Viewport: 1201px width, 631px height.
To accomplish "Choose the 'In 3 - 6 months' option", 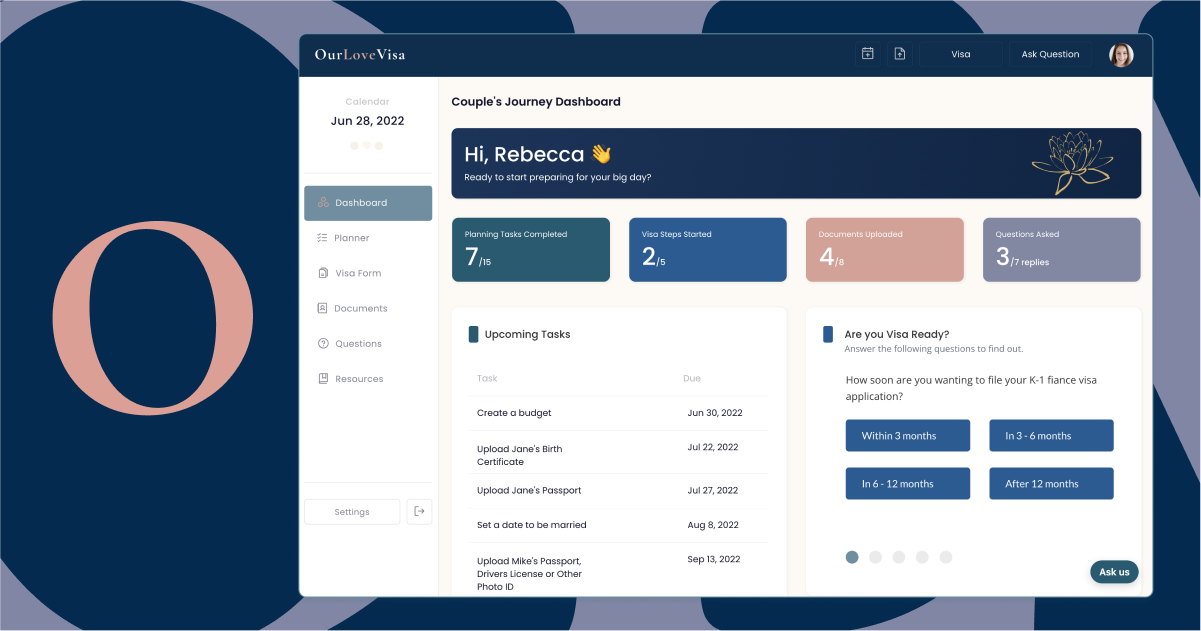I will pos(1051,436).
